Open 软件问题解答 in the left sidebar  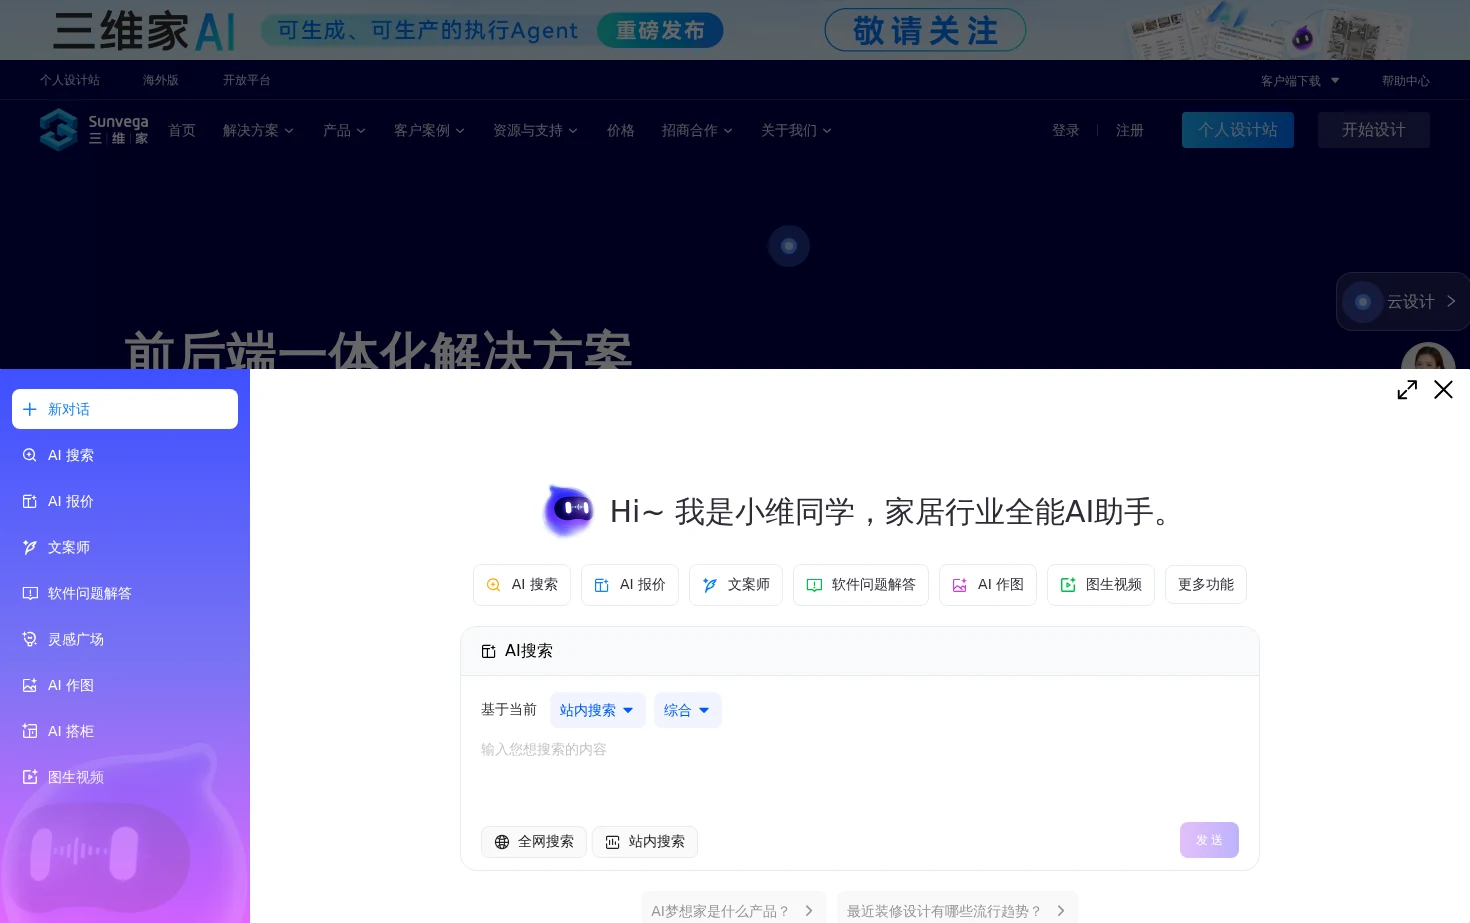click(125, 593)
